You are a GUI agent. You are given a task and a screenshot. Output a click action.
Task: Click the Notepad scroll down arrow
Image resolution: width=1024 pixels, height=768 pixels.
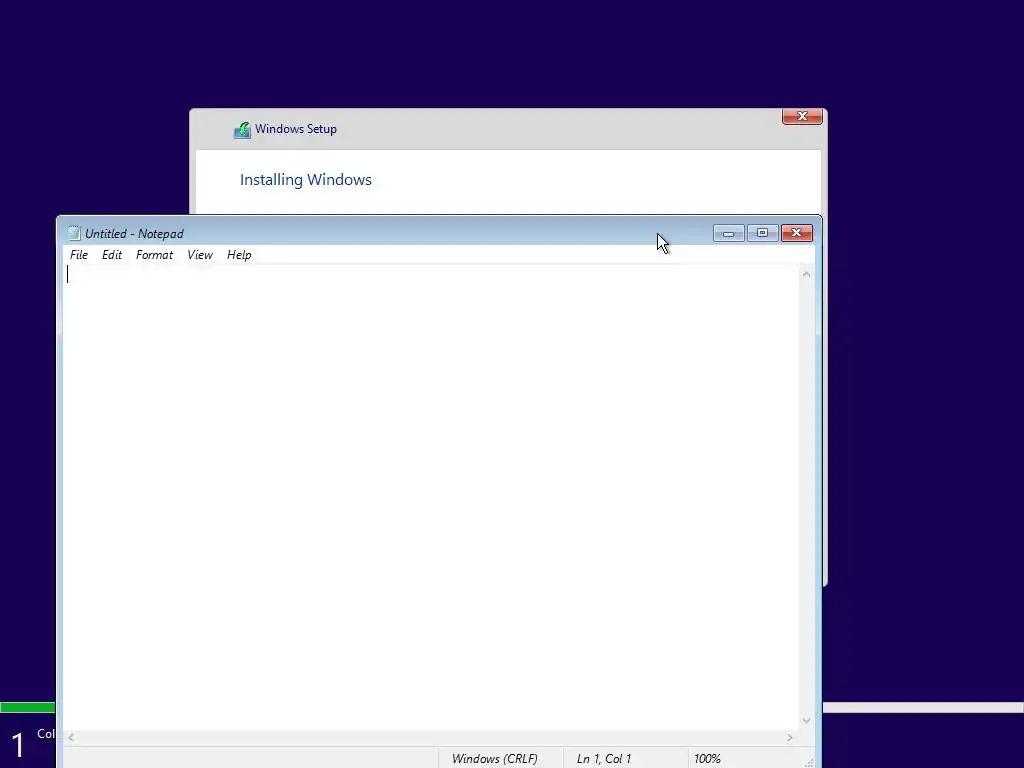coord(807,720)
